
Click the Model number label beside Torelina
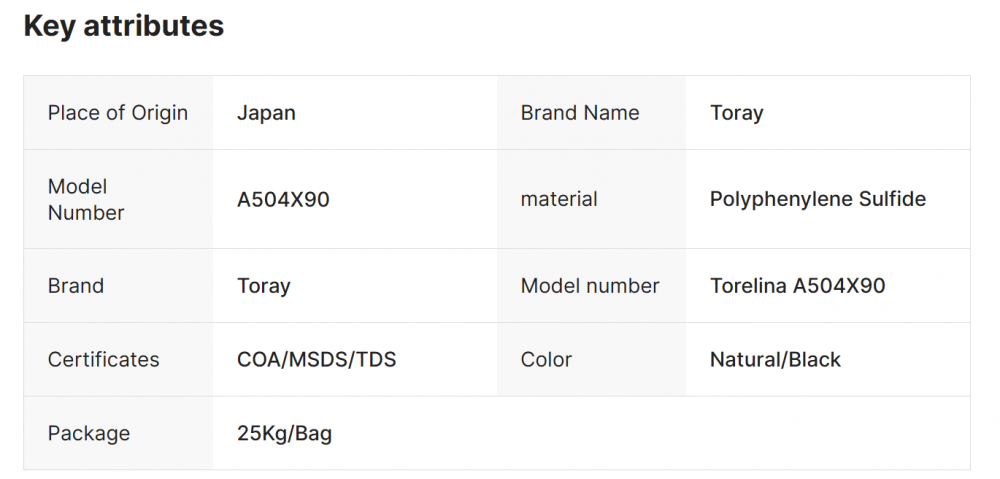pyautogui.click(x=590, y=286)
